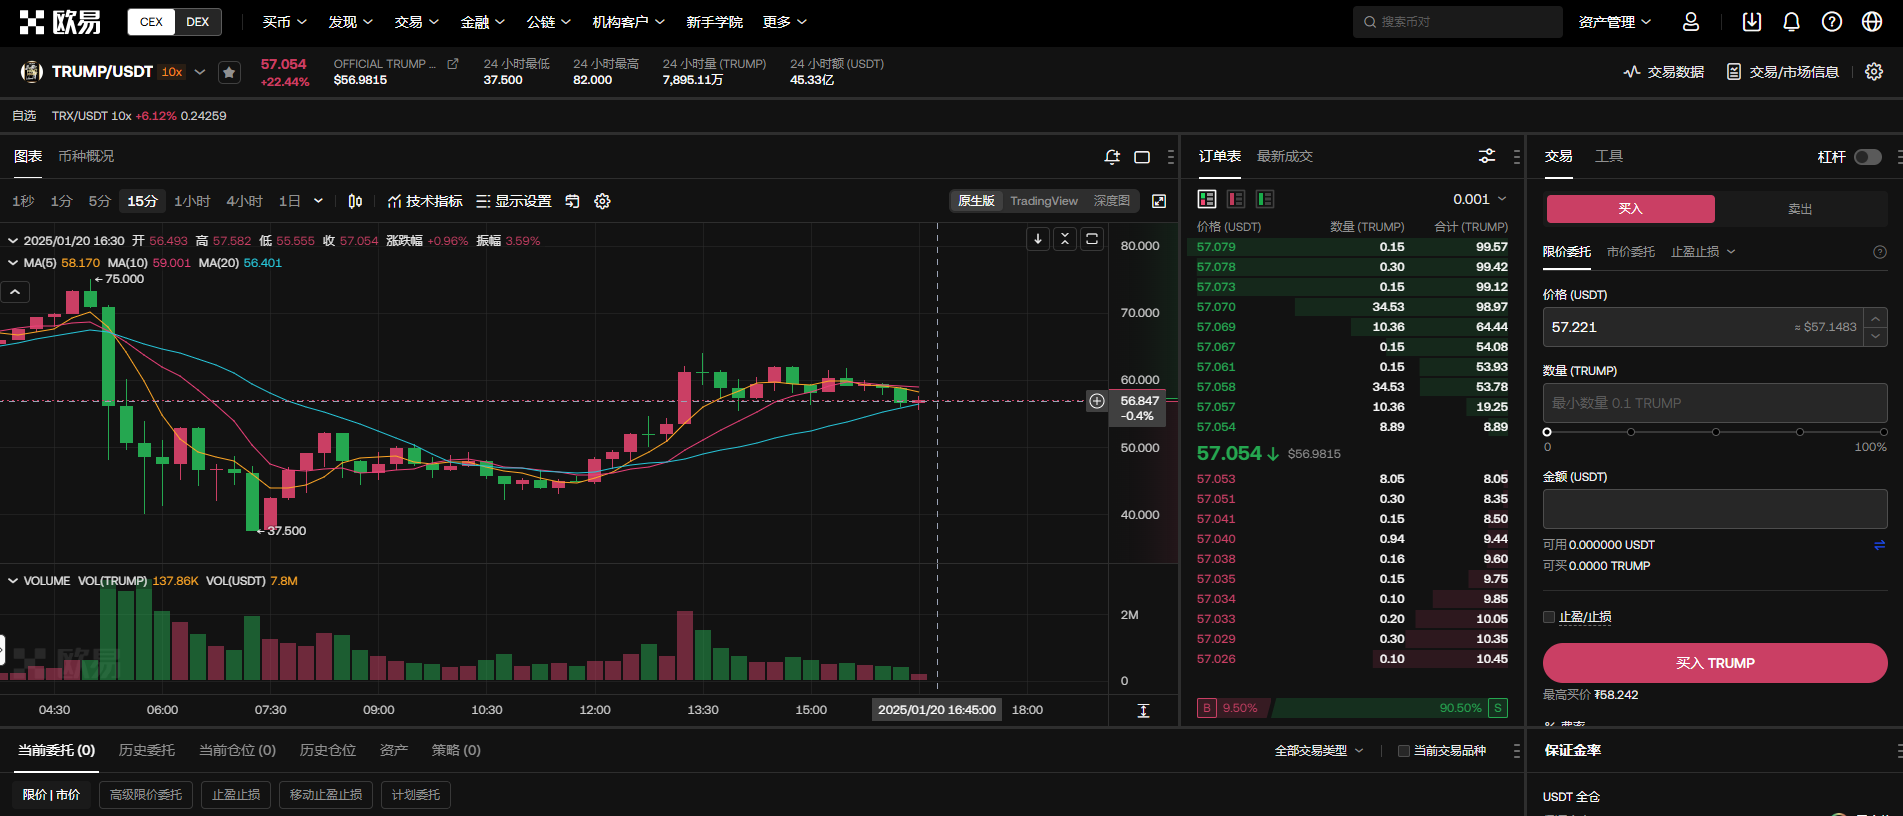Open 新手学院 beginner academy
This screenshot has width=1903, height=816.
click(714, 22)
